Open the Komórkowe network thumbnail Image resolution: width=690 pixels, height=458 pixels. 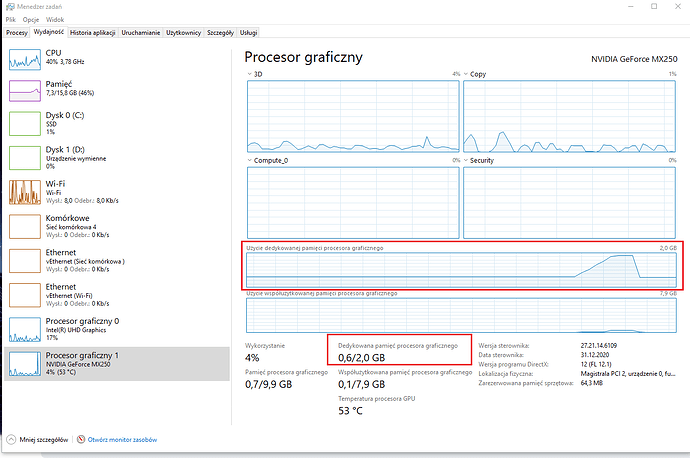click(x=24, y=226)
